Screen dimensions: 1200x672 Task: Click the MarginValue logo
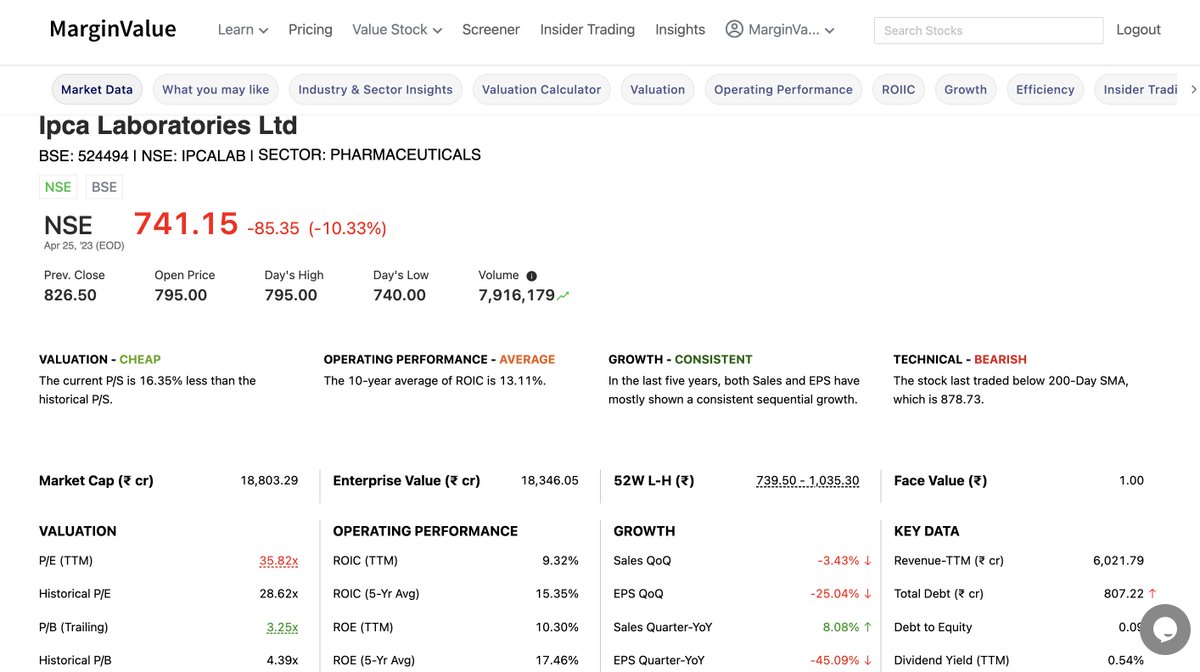point(112,28)
